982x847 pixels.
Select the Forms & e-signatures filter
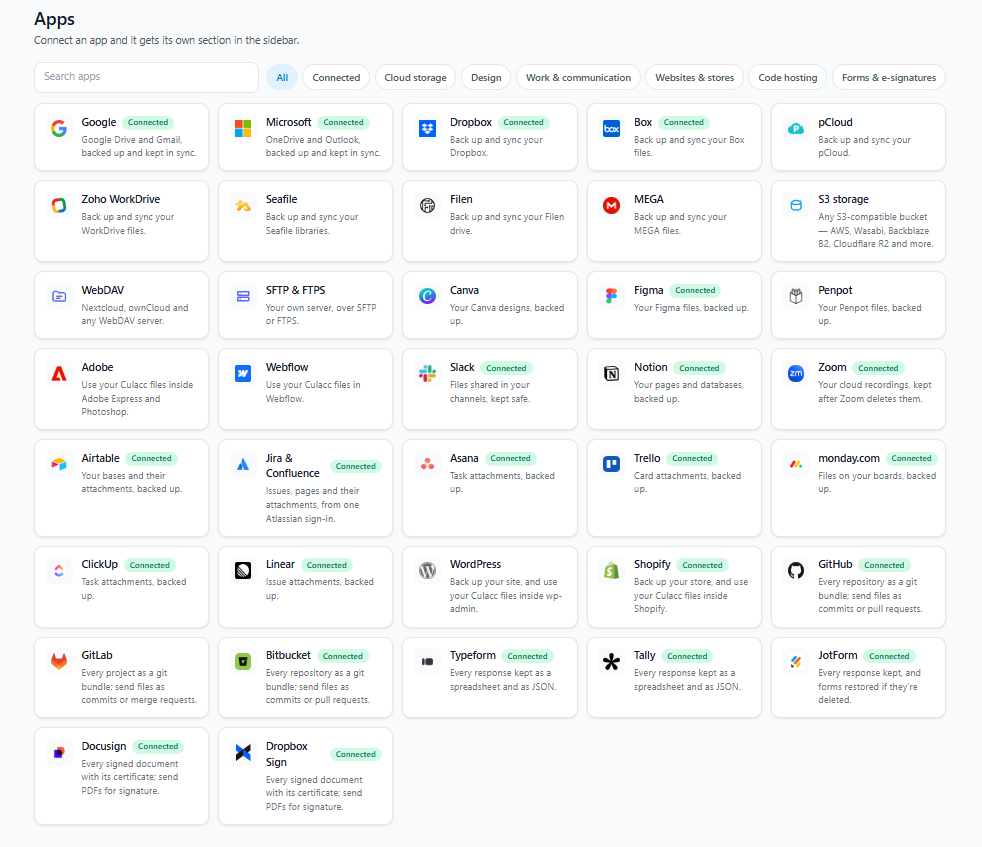(889, 78)
